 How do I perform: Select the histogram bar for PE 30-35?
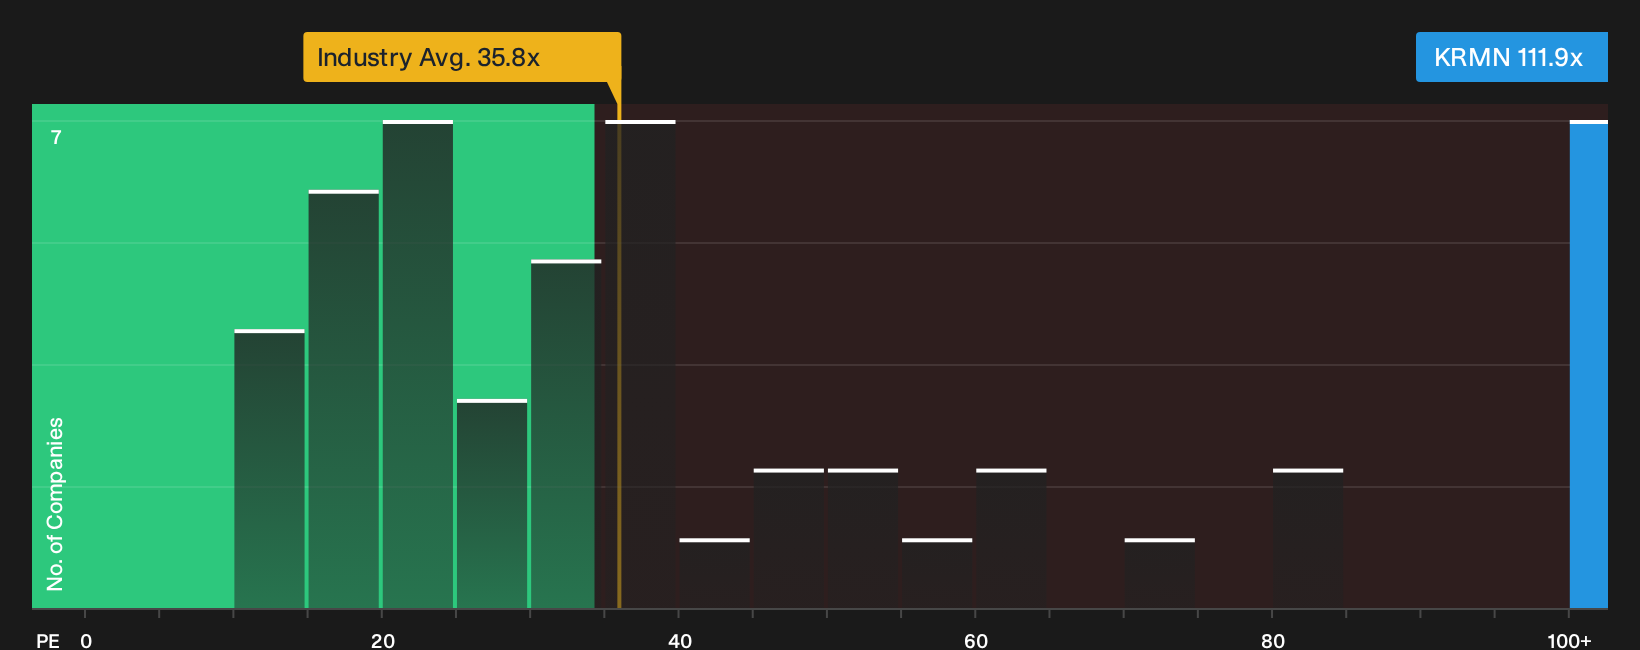pos(566,434)
